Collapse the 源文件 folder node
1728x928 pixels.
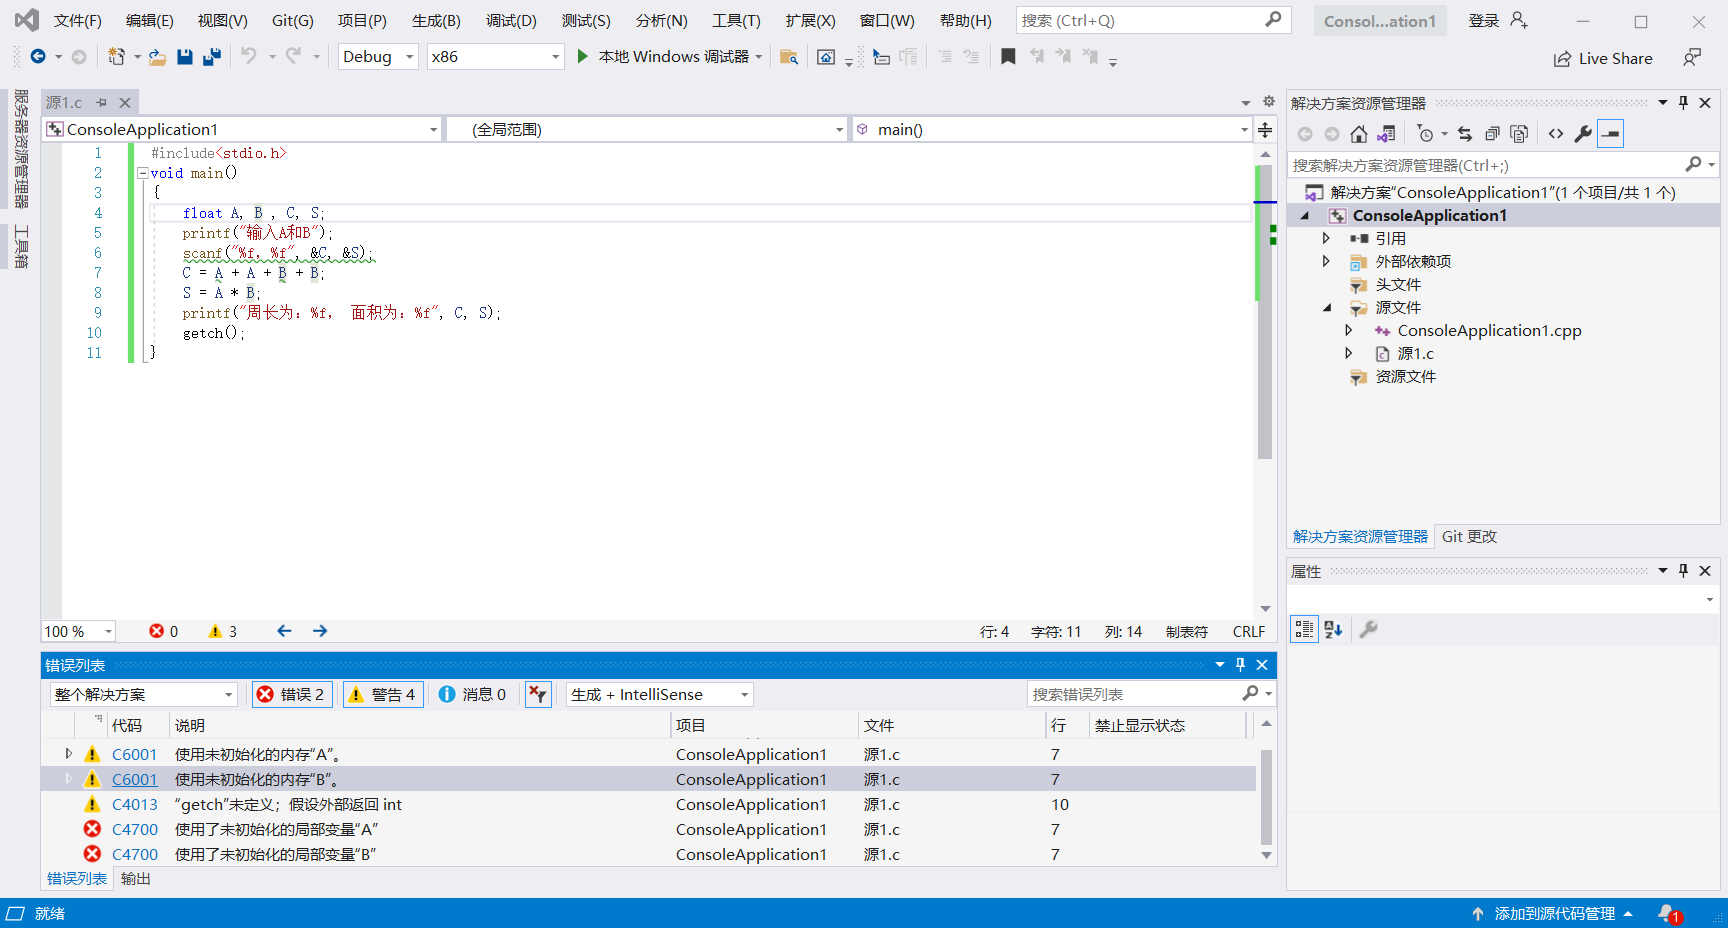pos(1326,308)
